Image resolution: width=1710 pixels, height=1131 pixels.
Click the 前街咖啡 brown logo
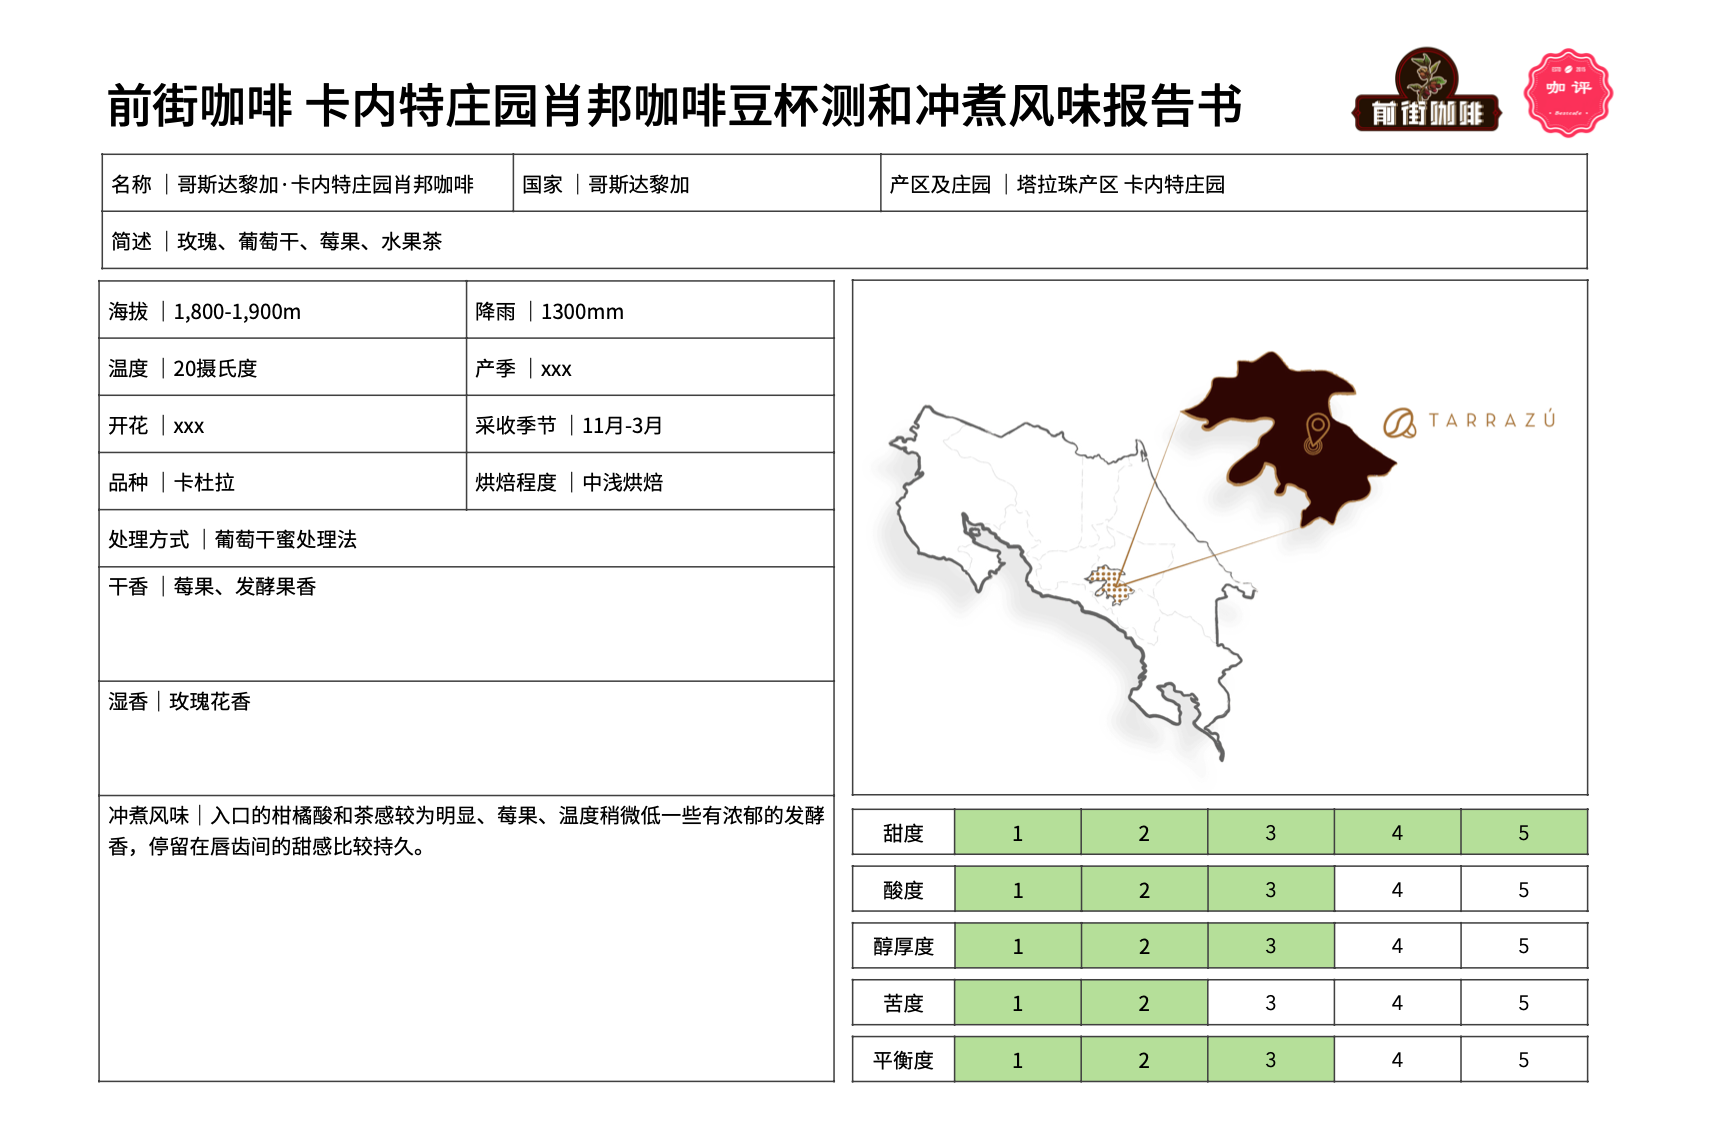[1426, 92]
